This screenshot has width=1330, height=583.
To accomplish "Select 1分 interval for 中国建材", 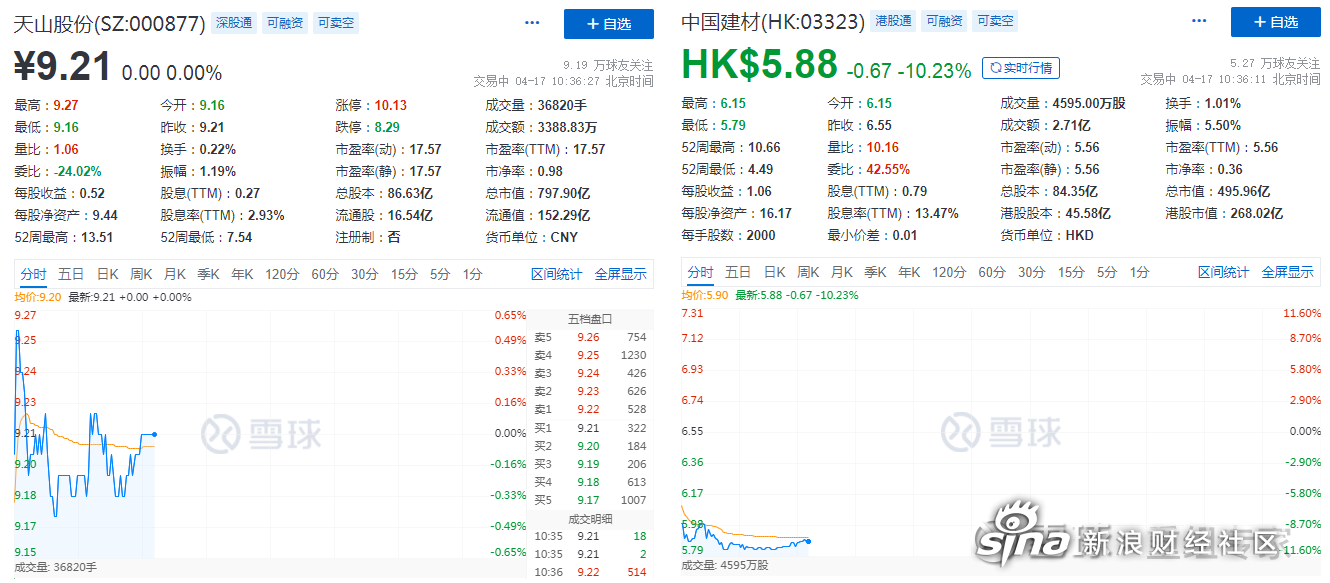I will coord(1139,272).
